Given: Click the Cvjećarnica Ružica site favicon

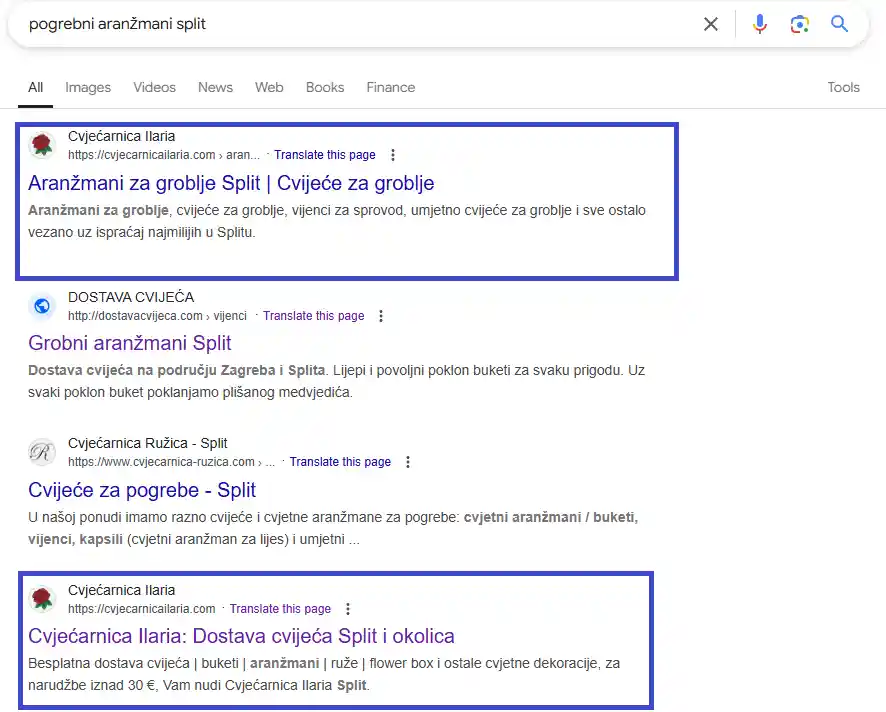Looking at the screenshot, I should pos(42,453).
